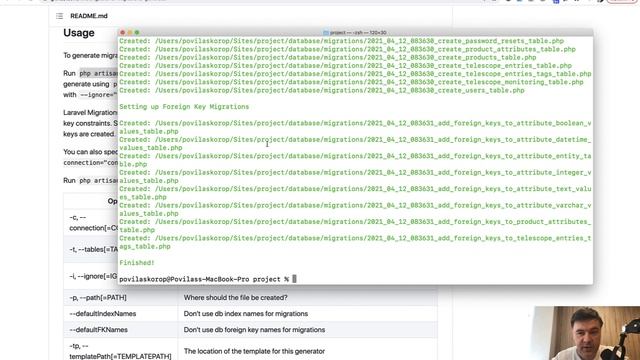Screen dimensions: 640x360
Task: Select the add_foreign_keys_to_attribute_datetime line
Action: pos(355,143)
